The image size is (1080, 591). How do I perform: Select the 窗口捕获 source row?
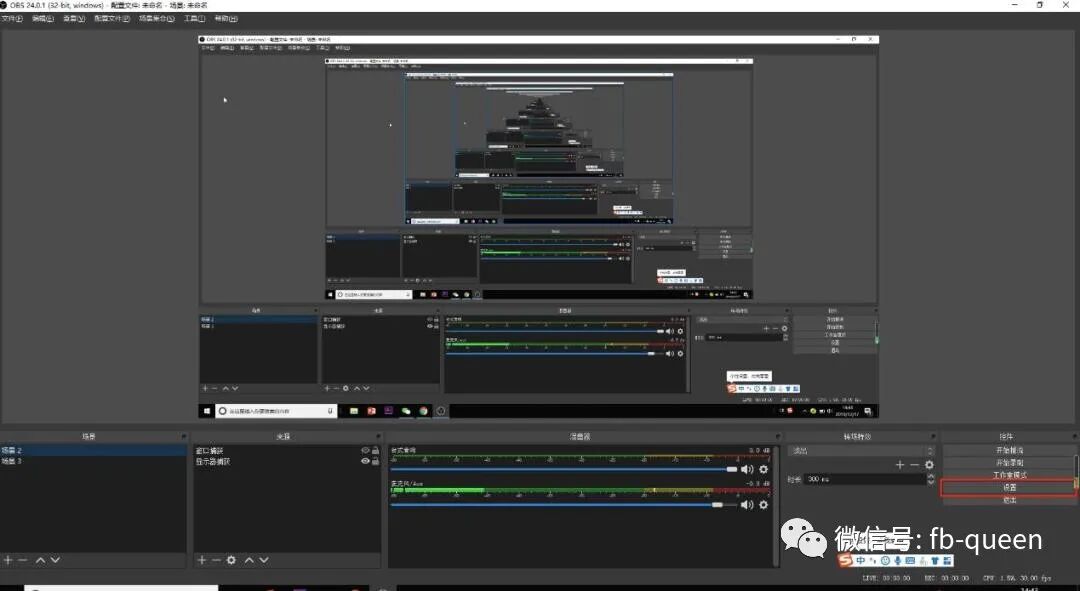[287, 450]
